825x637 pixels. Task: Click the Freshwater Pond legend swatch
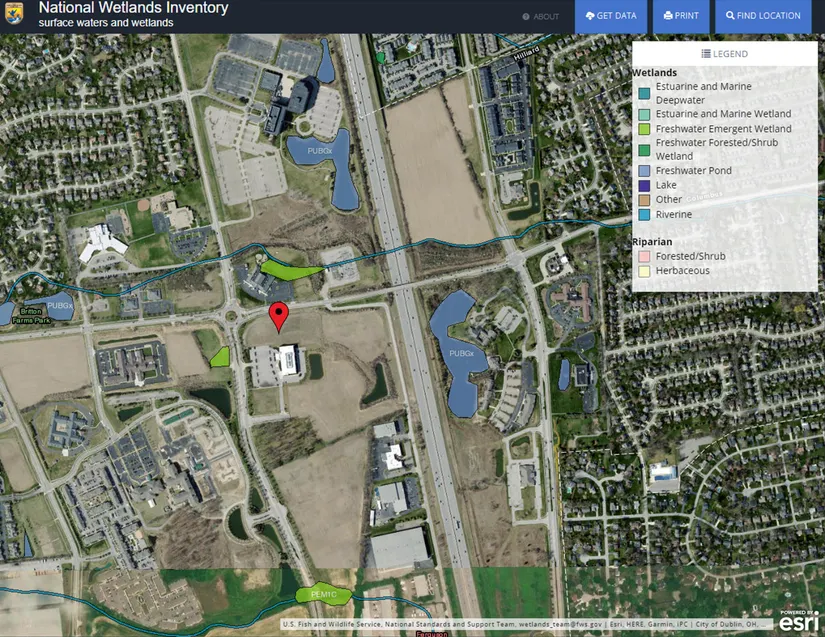coord(645,171)
